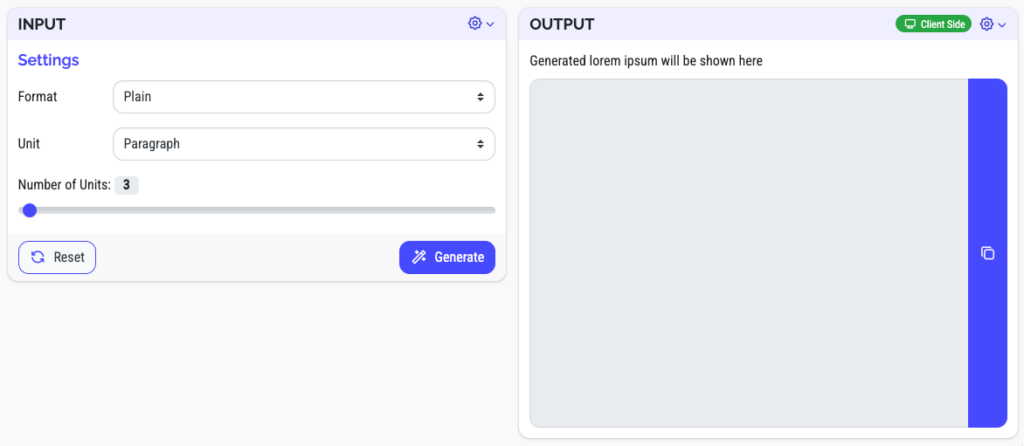Click the magic wand icon on Generate
Viewport: 1024px width, 446px height.
(419, 257)
